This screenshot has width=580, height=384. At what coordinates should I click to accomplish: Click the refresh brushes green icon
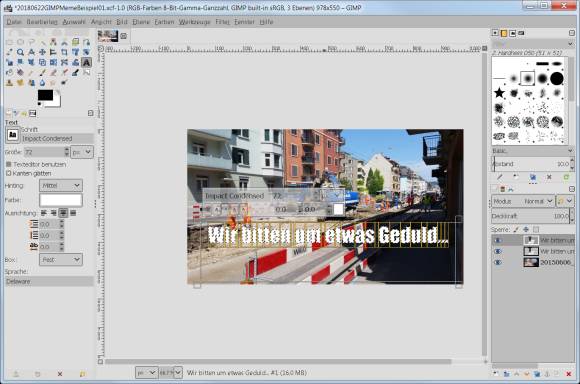tap(566, 177)
